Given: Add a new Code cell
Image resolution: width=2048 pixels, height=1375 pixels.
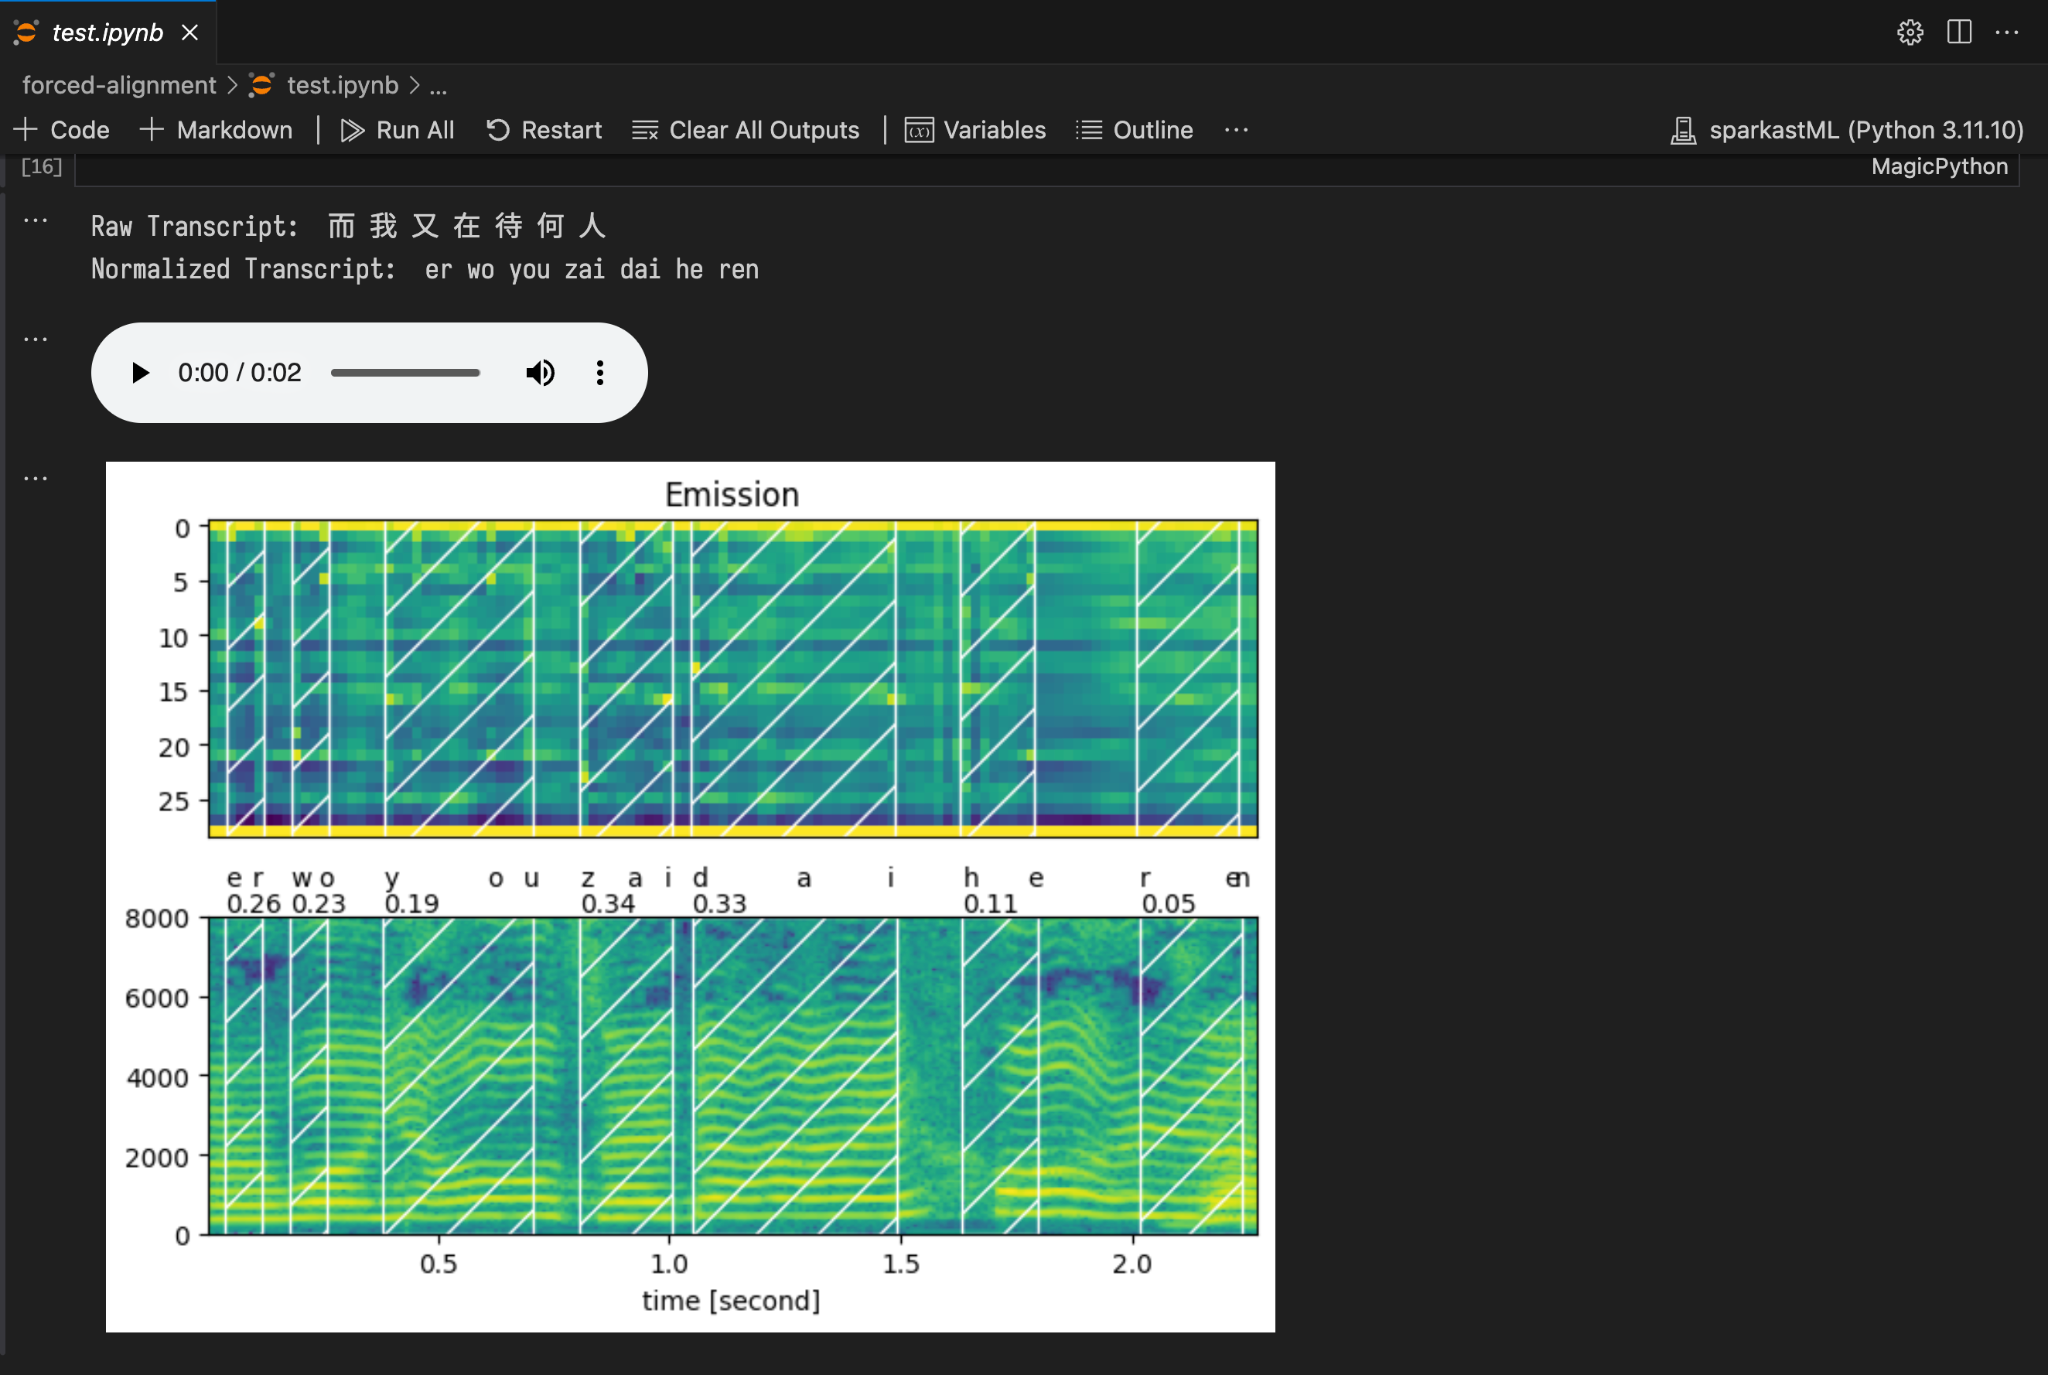Looking at the screenshot, I should [62, 130].
